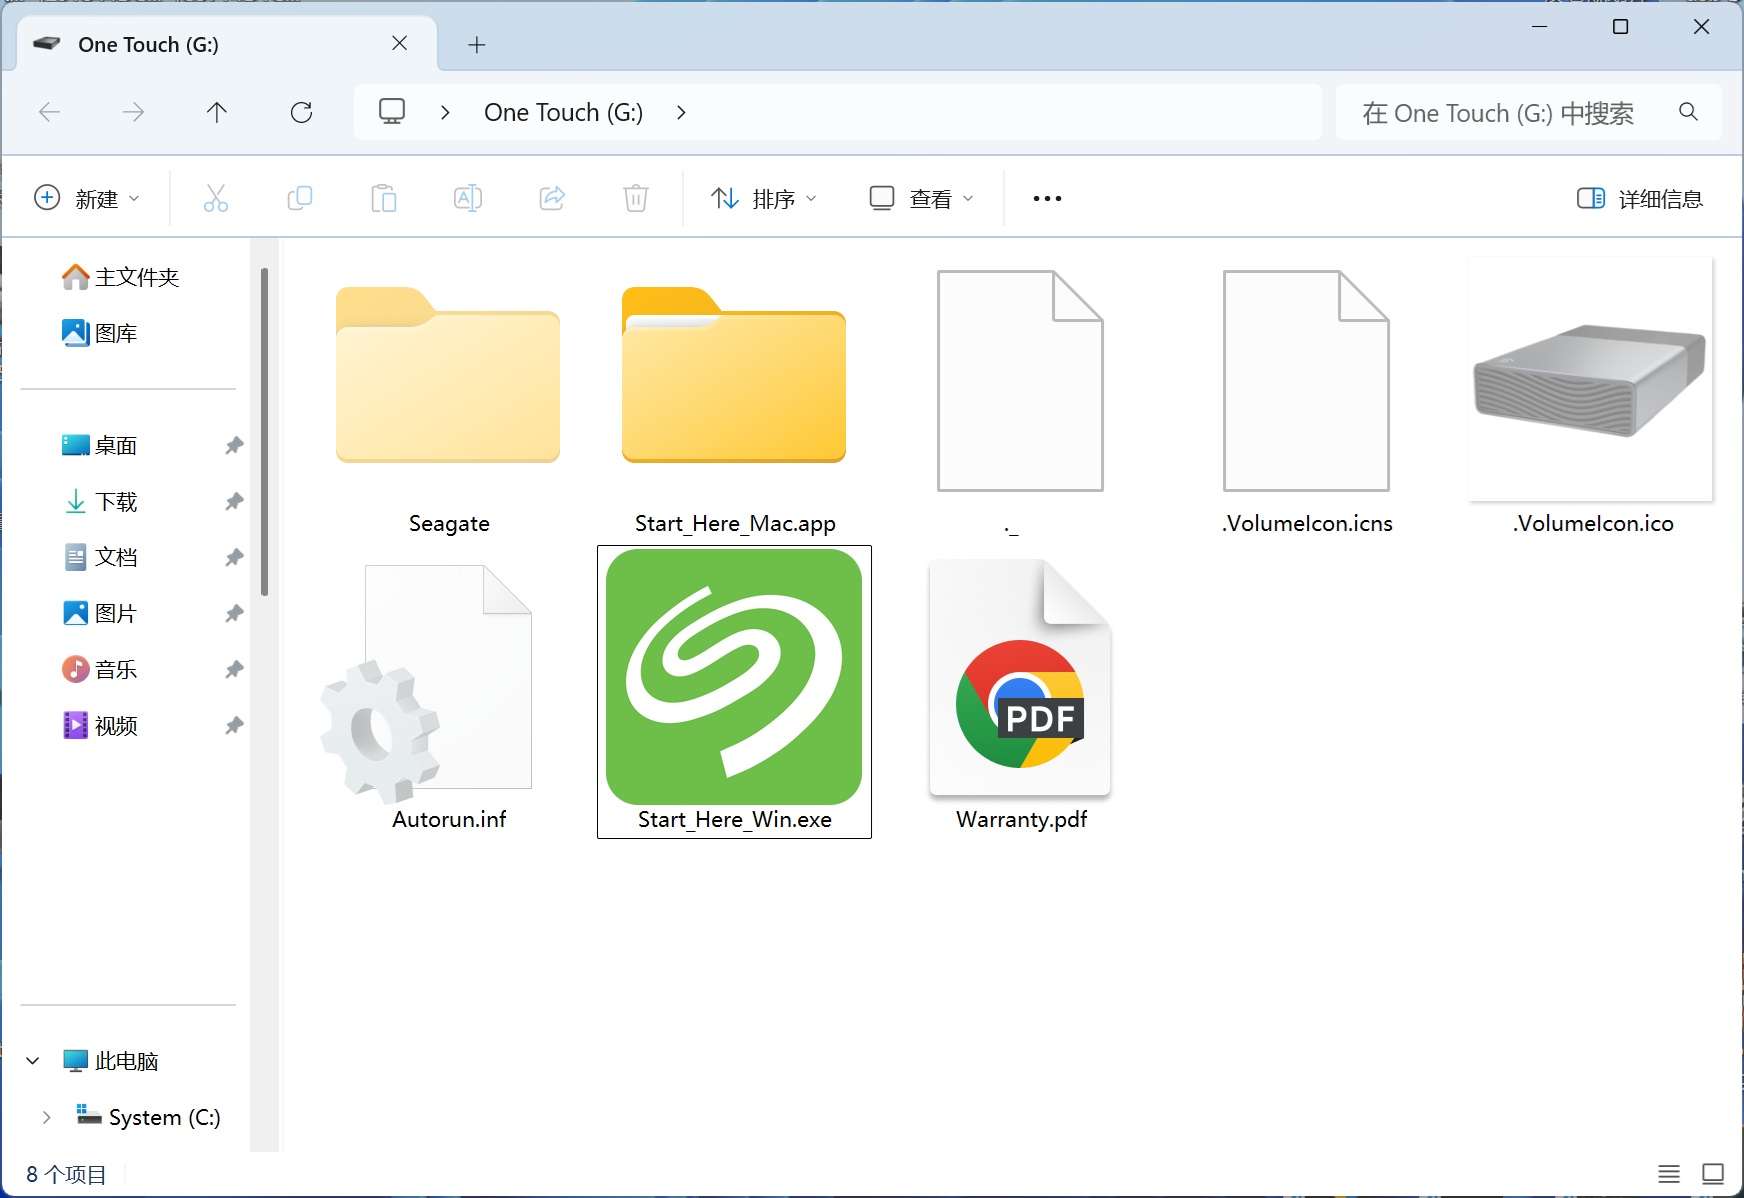Click the pin icon next to 音乐

234,669
